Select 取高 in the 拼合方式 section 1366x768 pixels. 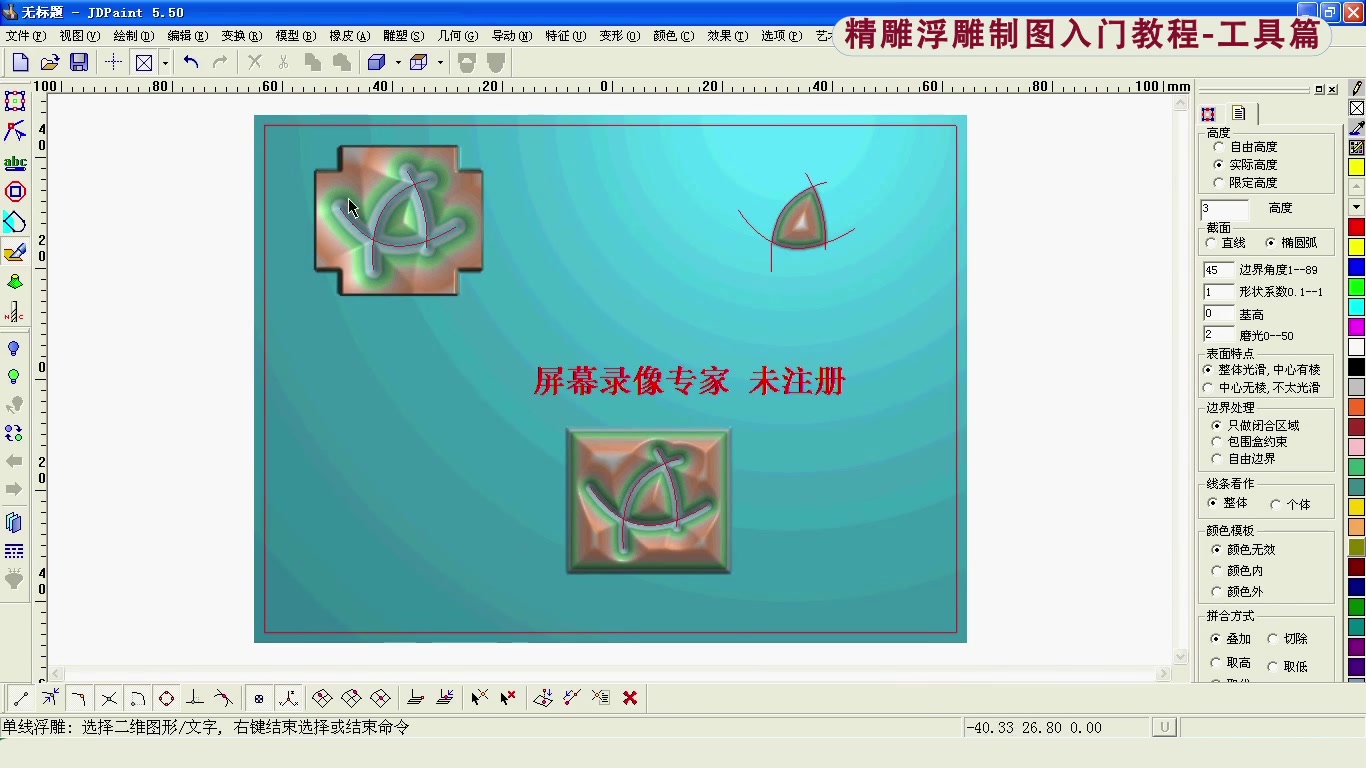[1234, 662]
